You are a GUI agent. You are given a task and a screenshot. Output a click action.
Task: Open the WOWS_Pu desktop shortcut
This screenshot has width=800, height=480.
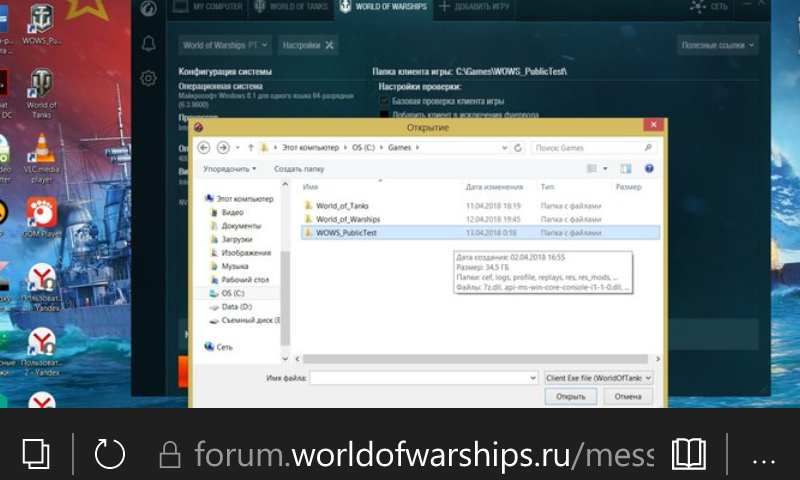pyautogui.click(x=42, y=24)
